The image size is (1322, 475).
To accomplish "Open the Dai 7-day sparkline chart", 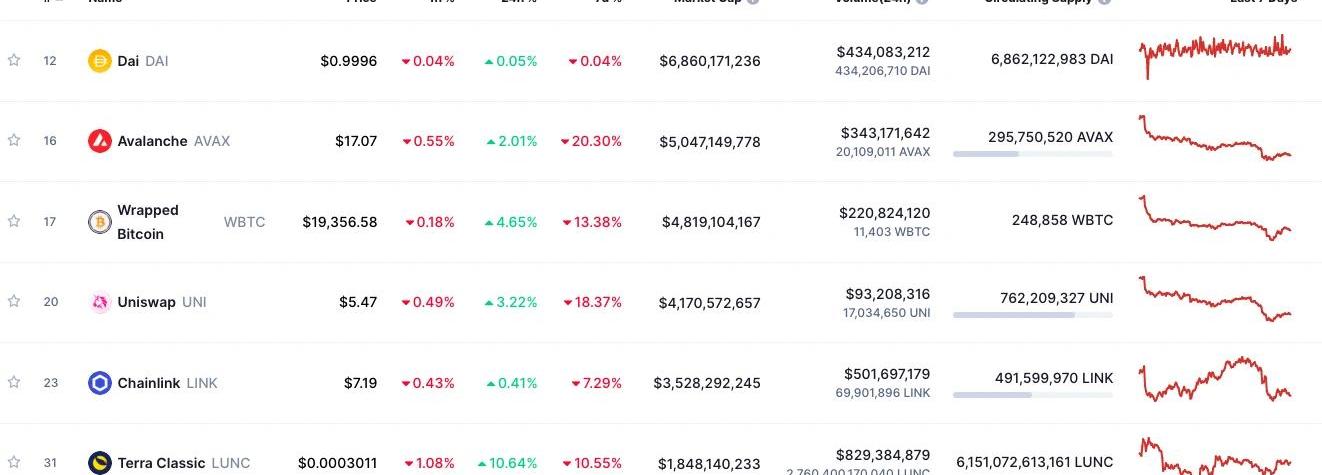I will (1214, 54).
